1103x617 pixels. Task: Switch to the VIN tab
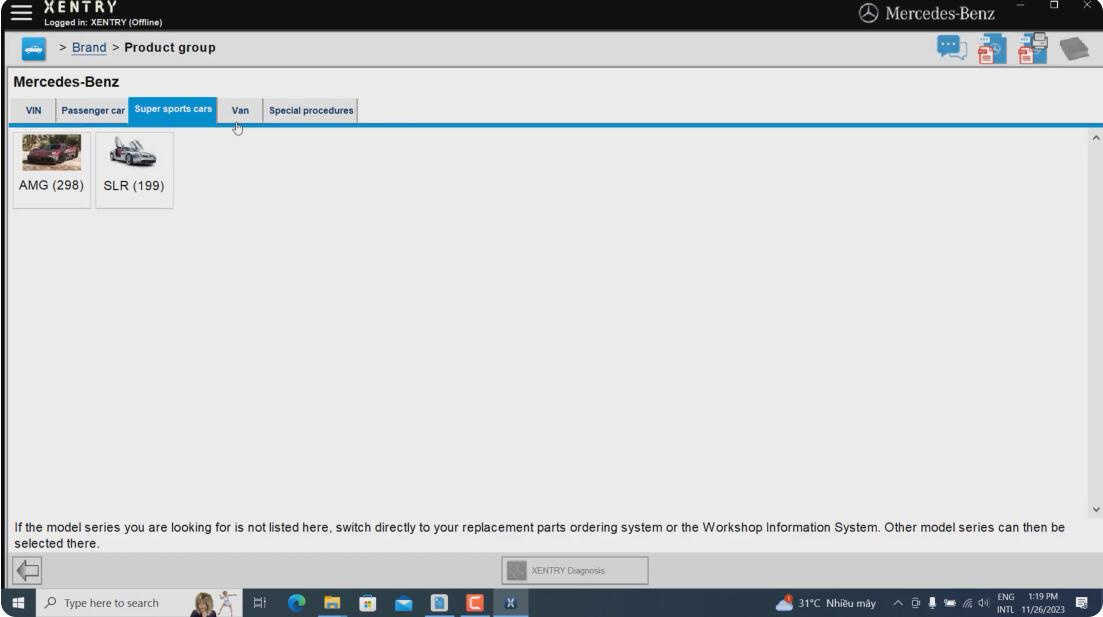(x=33, y=110)
